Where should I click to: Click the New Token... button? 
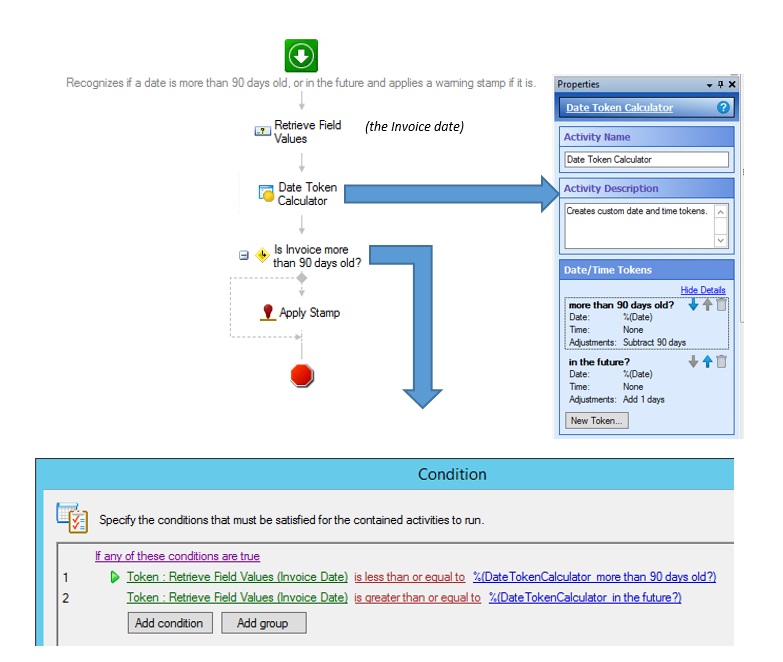597,421
